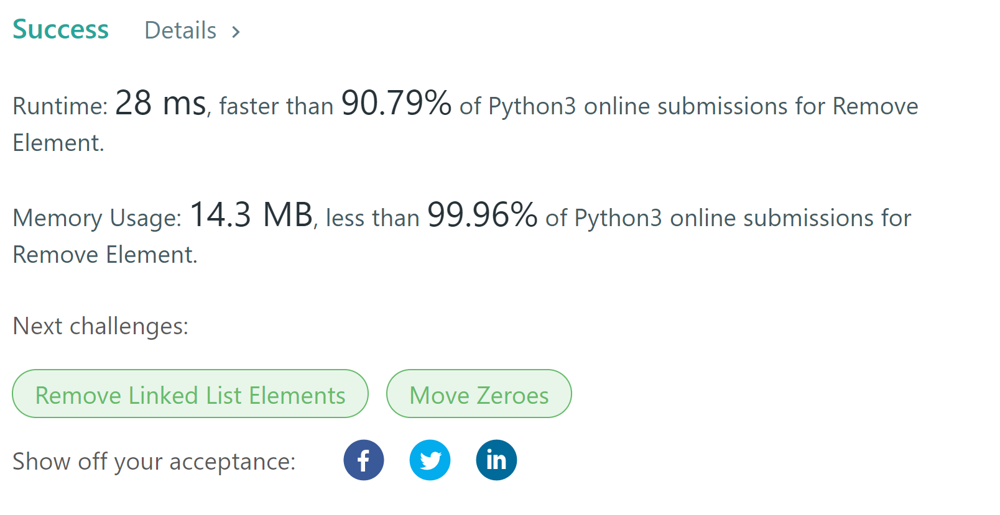Click the "Show off your acceptance:" text
The image size is (1000, 515).
(154, 461)
